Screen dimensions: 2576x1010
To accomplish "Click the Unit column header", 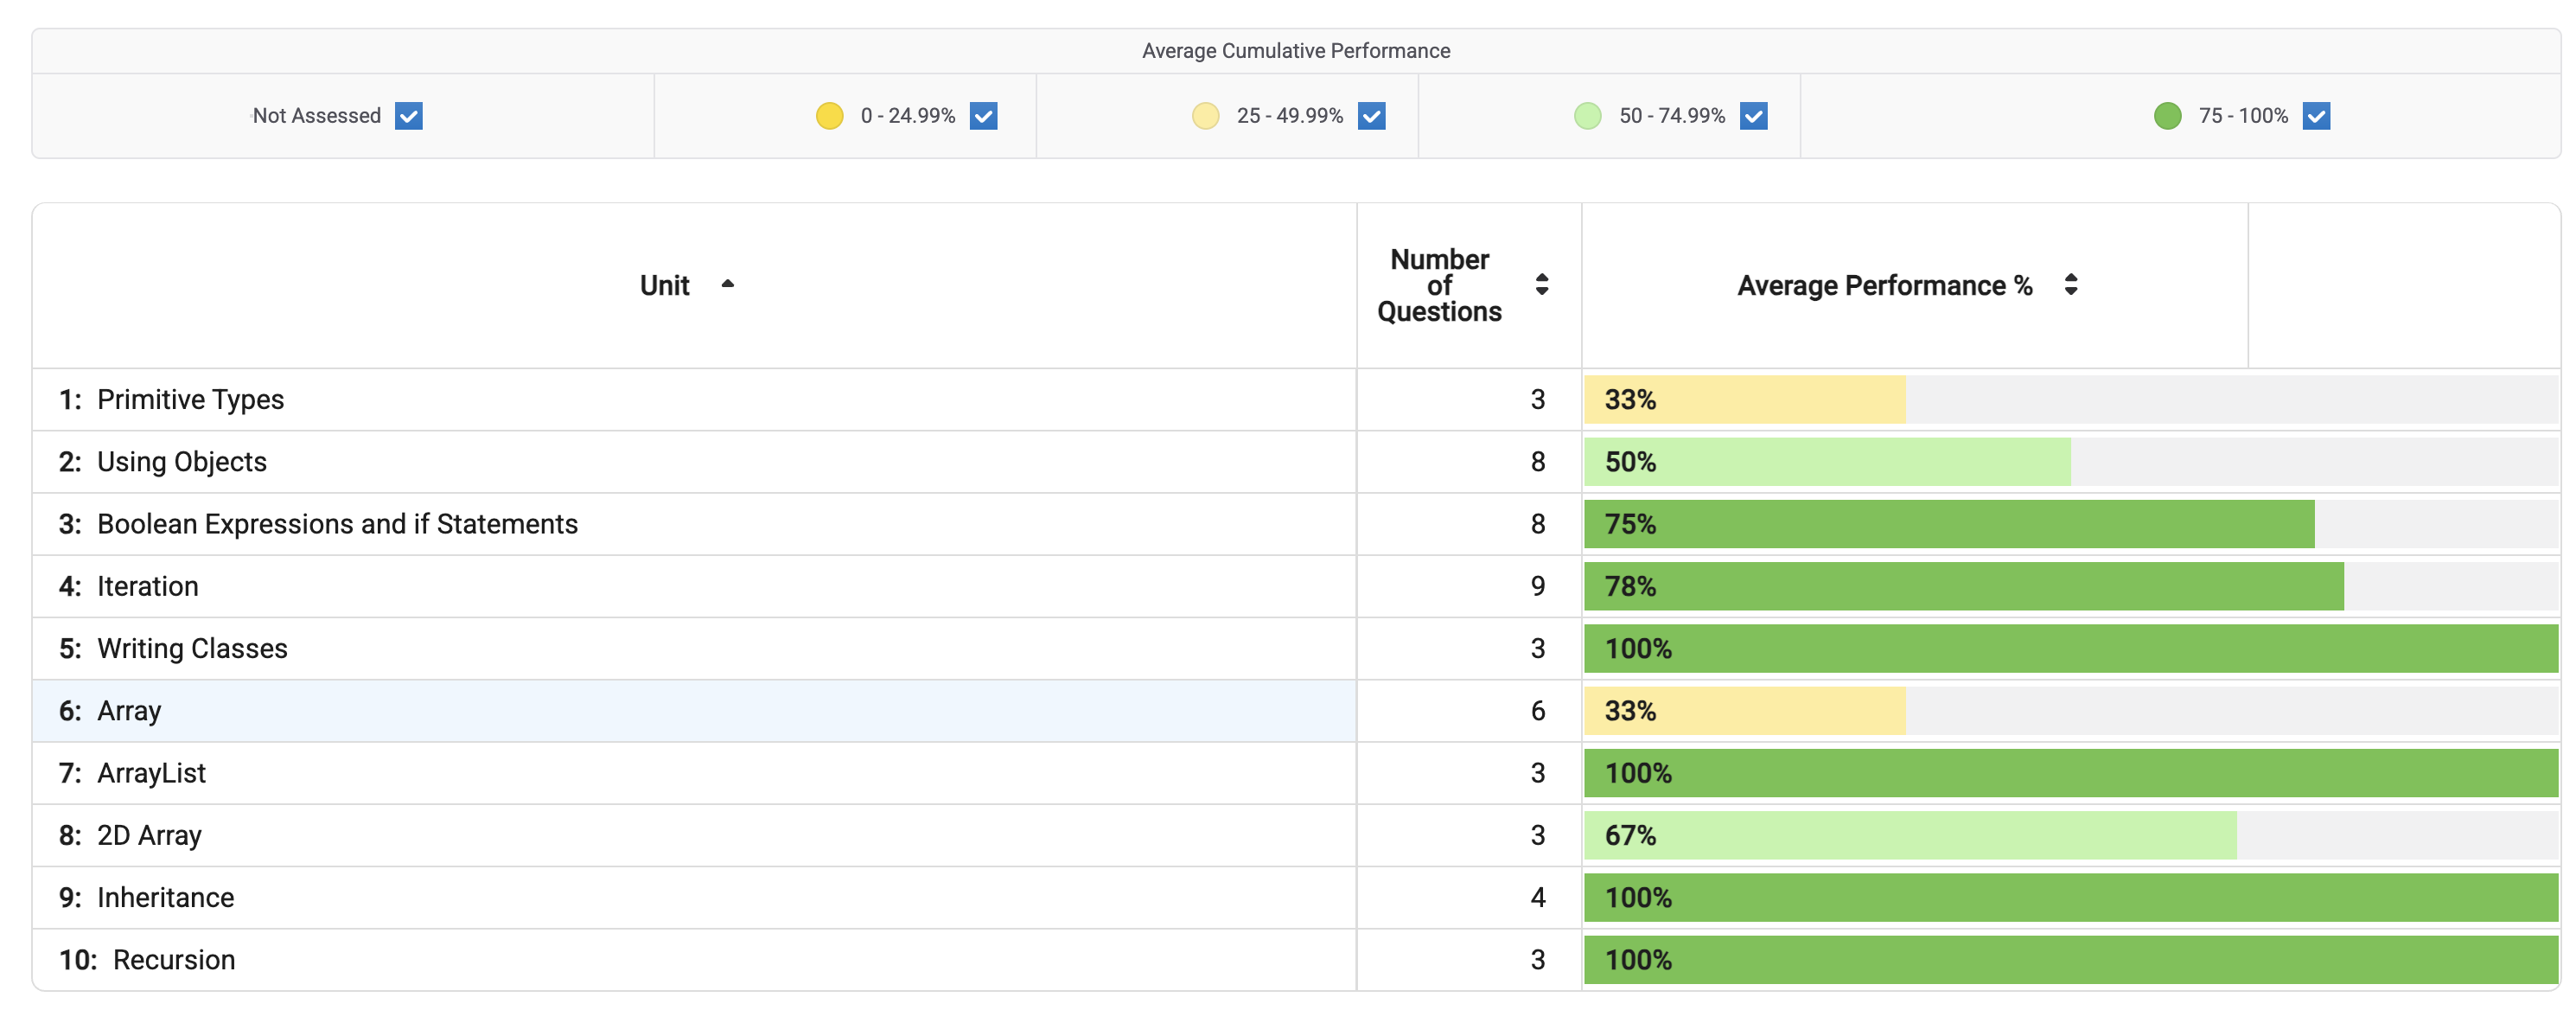I will click(x=665, y=286).
